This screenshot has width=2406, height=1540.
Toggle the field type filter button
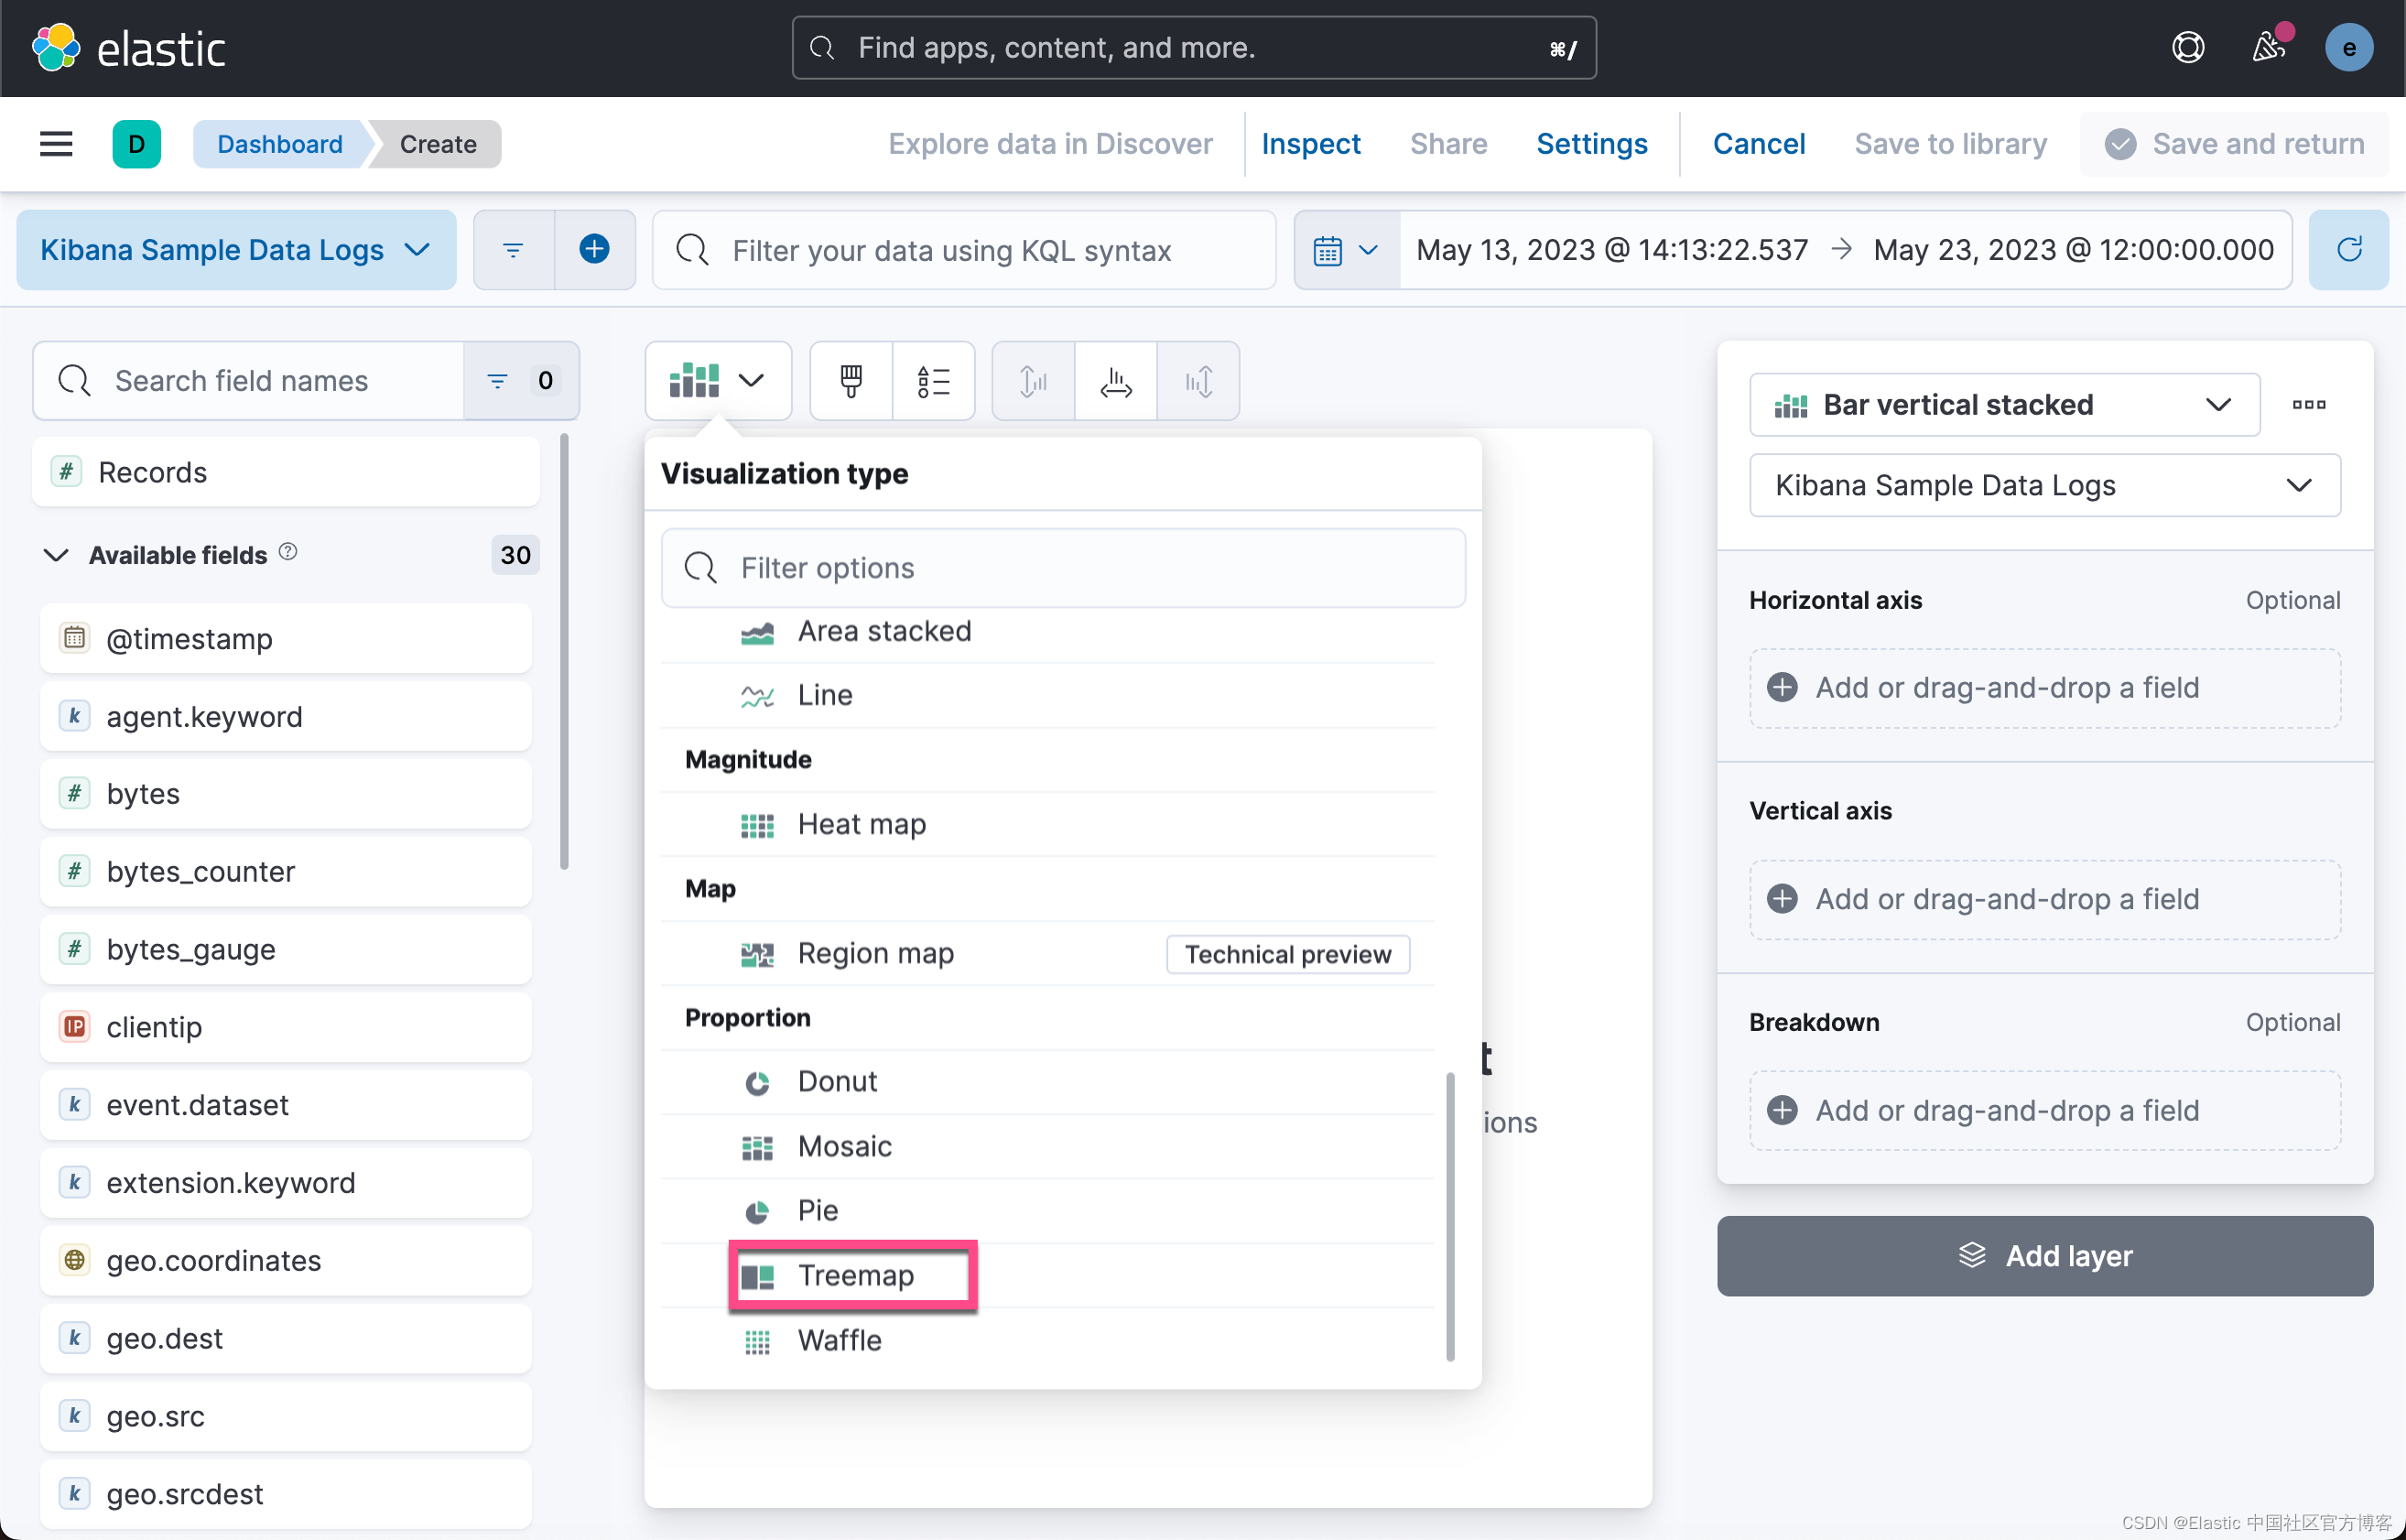(x=520, y=381)
